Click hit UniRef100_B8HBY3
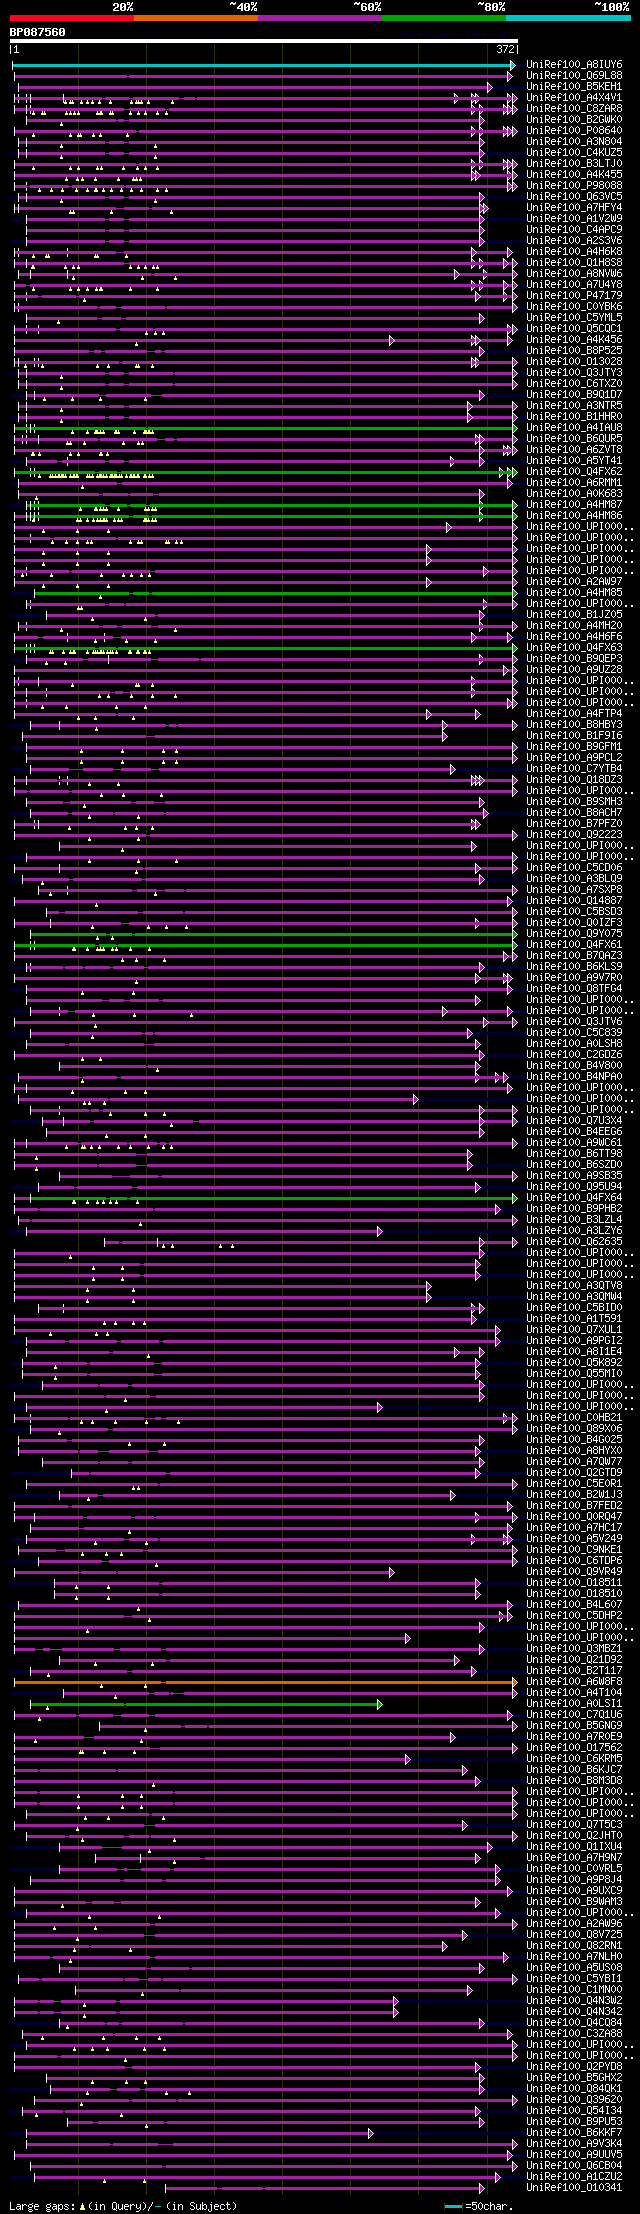The image size is (640, 2214). 574,724
